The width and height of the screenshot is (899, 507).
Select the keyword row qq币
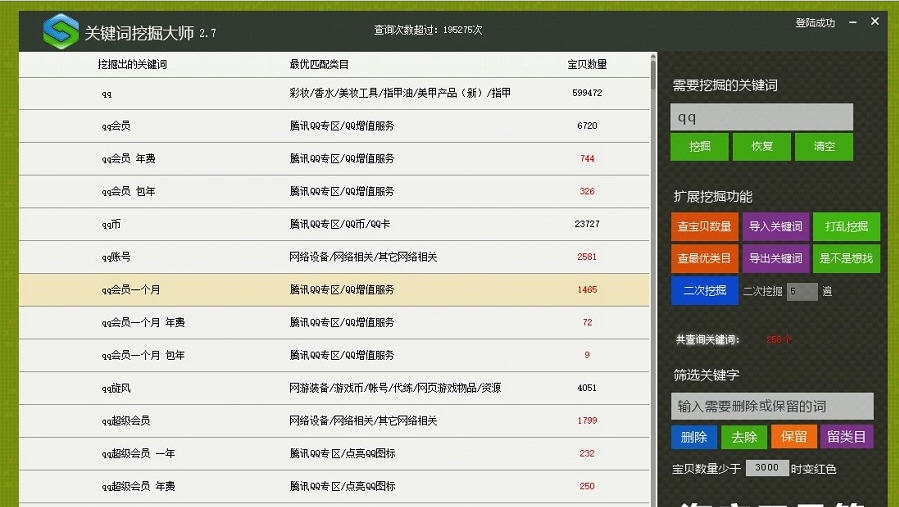[x=334, y=224]
